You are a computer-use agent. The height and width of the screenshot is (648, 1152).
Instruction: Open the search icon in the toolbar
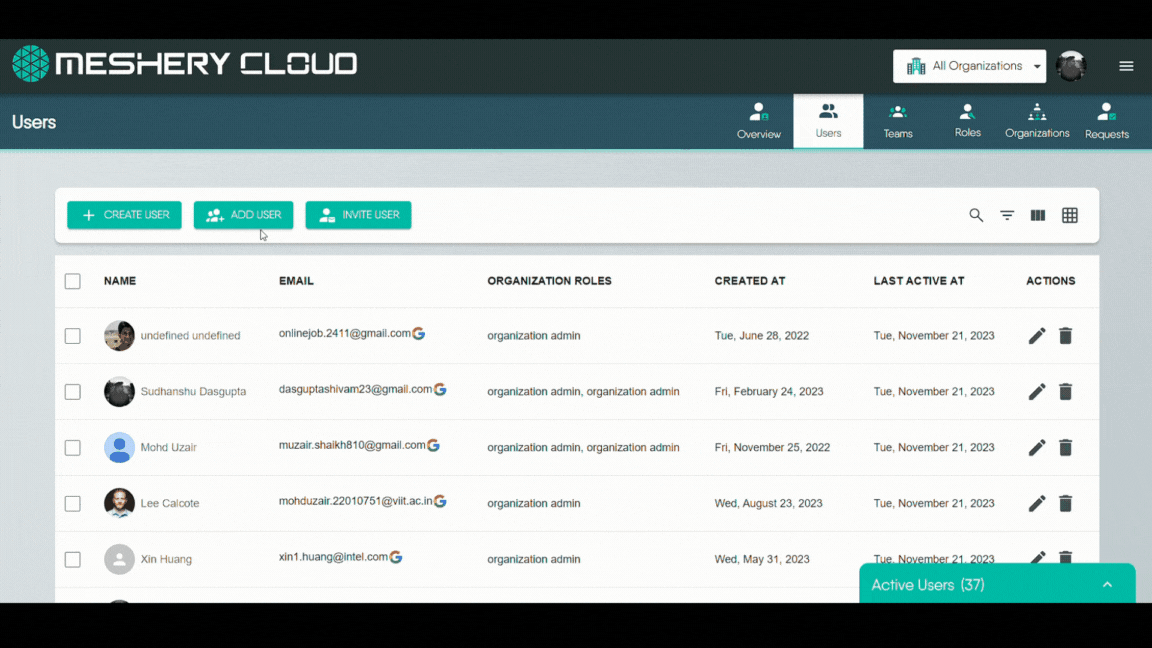pyautogui.click(x=975, y=215)
